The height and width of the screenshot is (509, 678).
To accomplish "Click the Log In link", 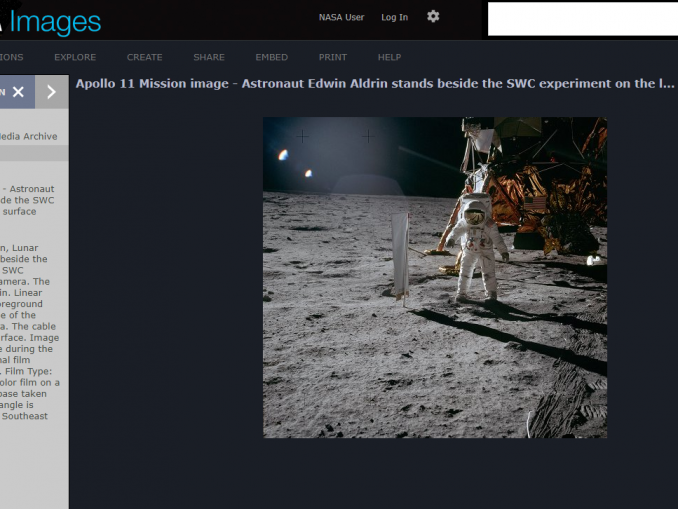I will 394,17.
